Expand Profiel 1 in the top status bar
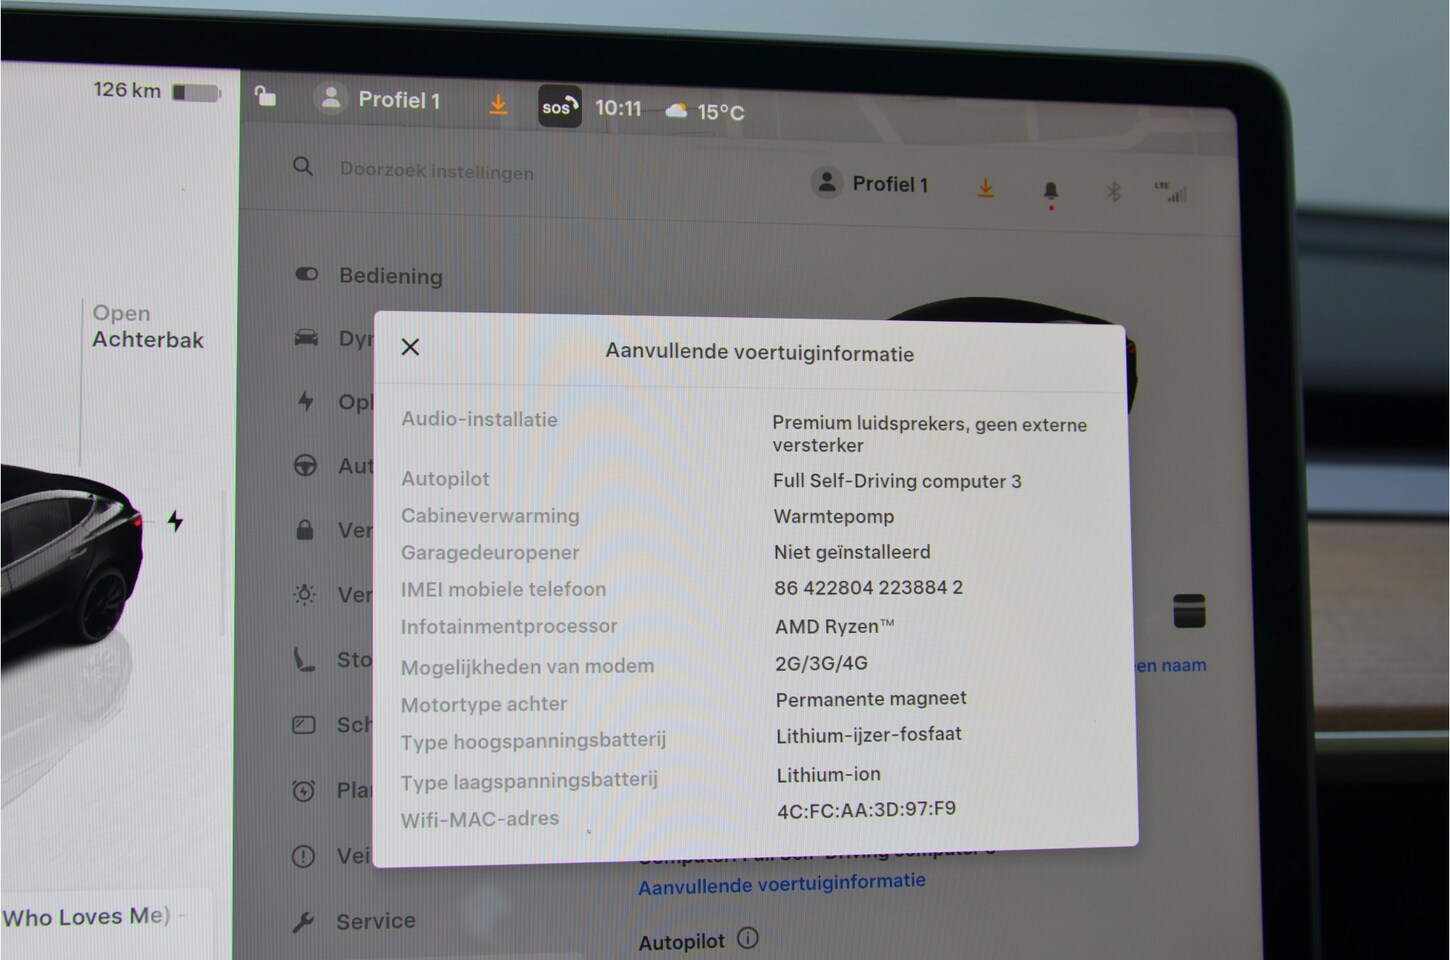 tap(379, 99)
